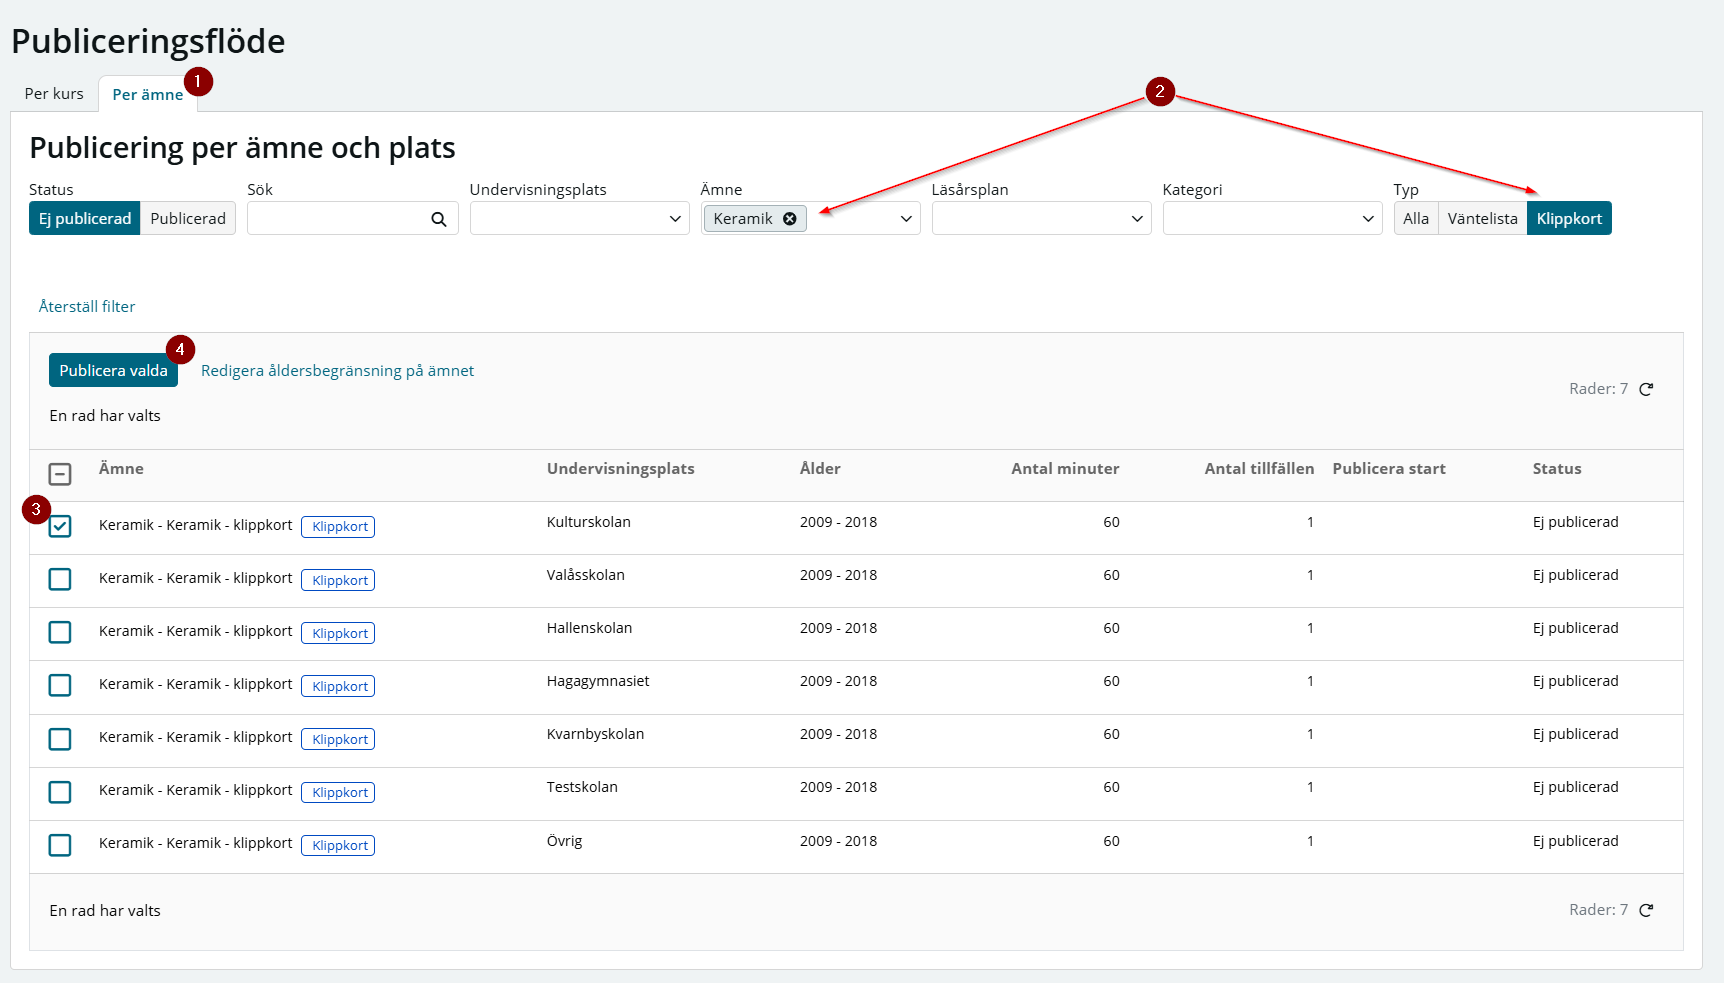Screen dimensions: 1724x983
Task: Switch to the Per kurs tab
Action: pyautogui.click(x=54, y=94)
